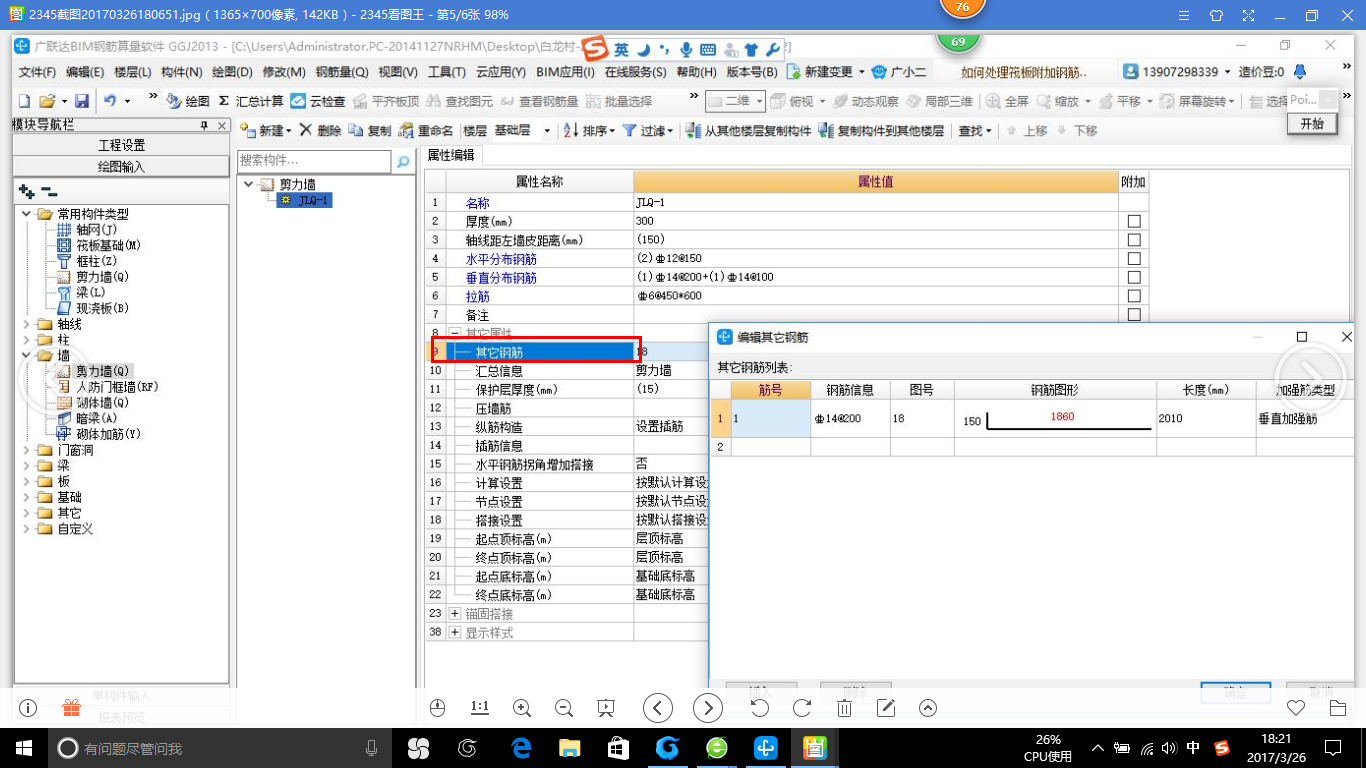Click the 重命名 button
Screen dimensions: 1366x768
pos(426,131)
